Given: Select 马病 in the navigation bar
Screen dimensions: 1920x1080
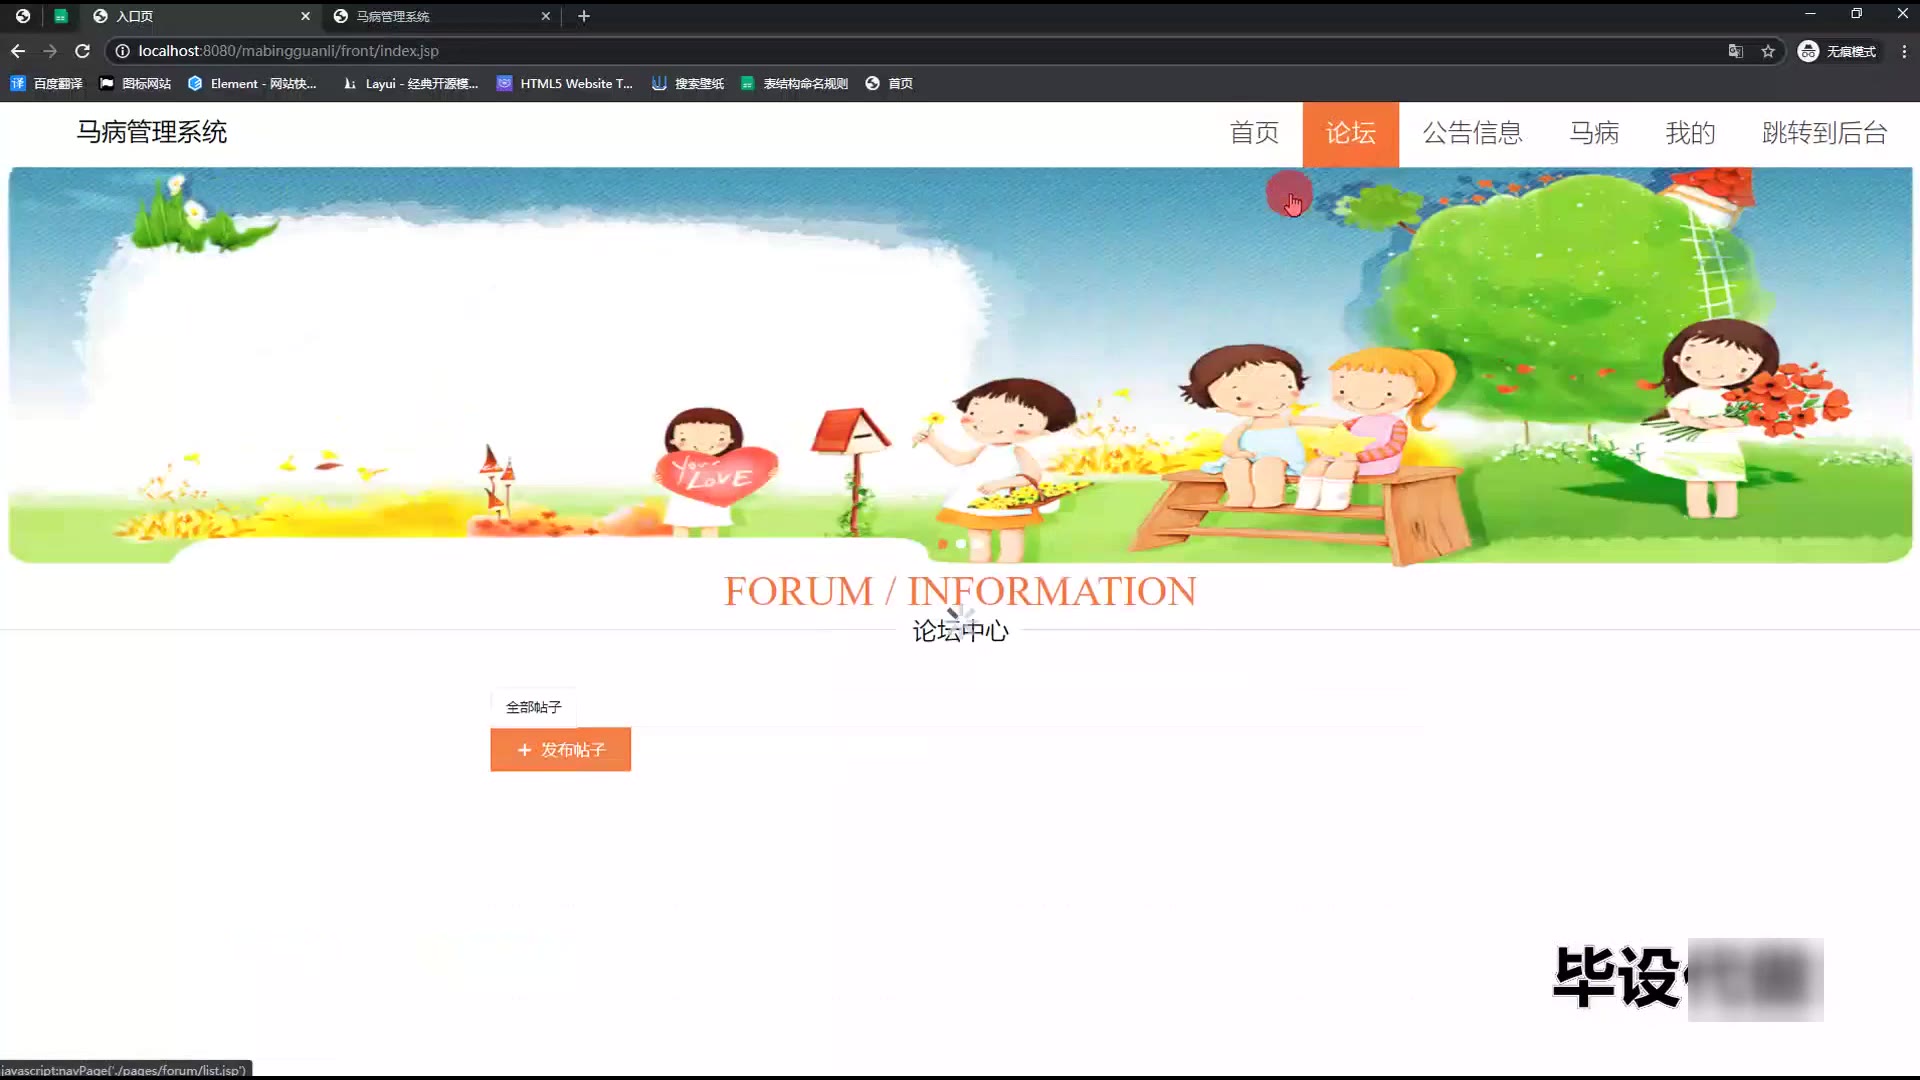Looking at the screenshot, I should click(x=1594, y=133).
